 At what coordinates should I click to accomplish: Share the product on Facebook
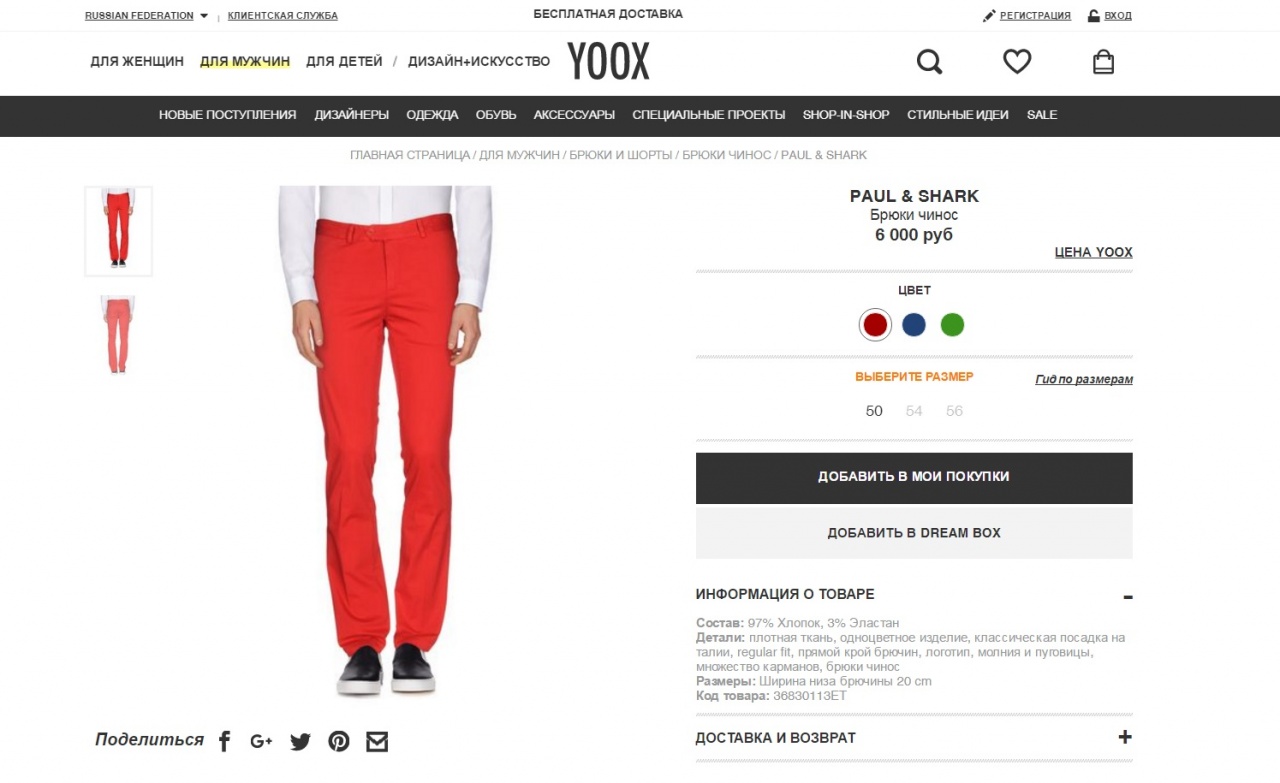pyautogui.click(x=225, y=741)
